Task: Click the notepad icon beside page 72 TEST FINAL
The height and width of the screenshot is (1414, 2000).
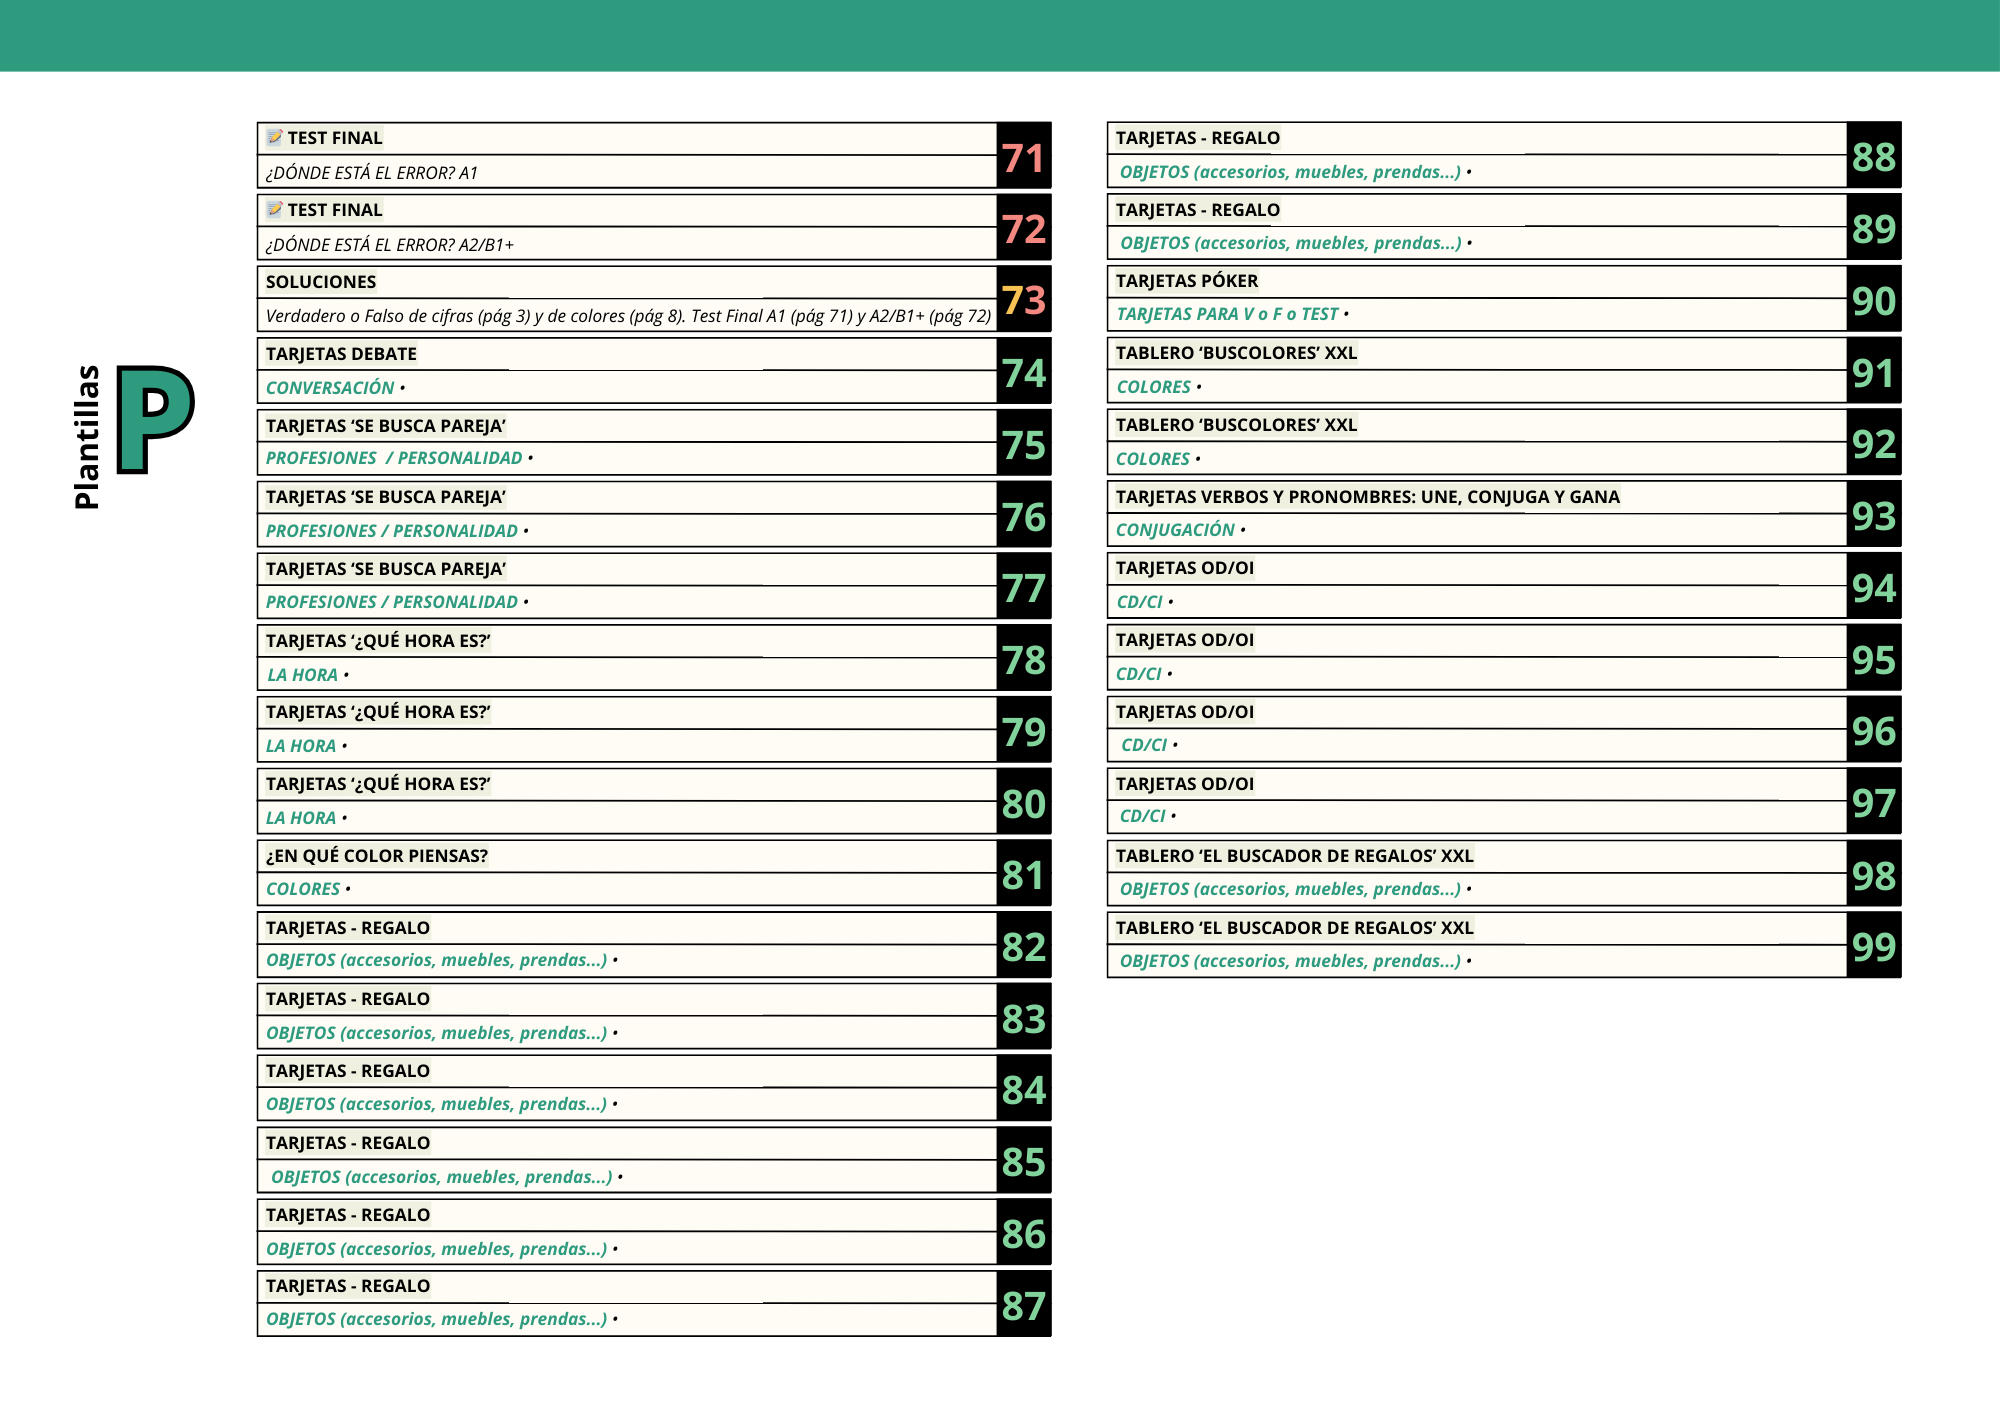Action: point(274,210)
